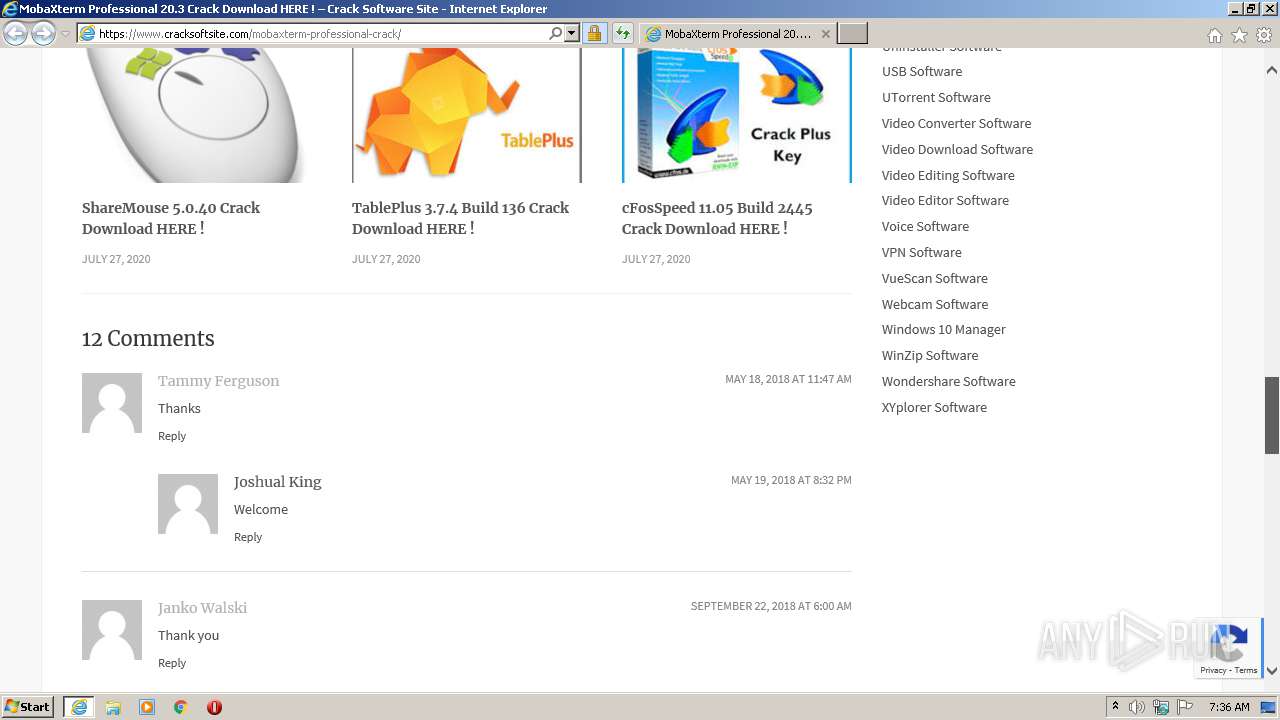1280x720 pixels.
Task: Click the May 18, 2018 comment timestamp
Action: [x=788, y=379]
